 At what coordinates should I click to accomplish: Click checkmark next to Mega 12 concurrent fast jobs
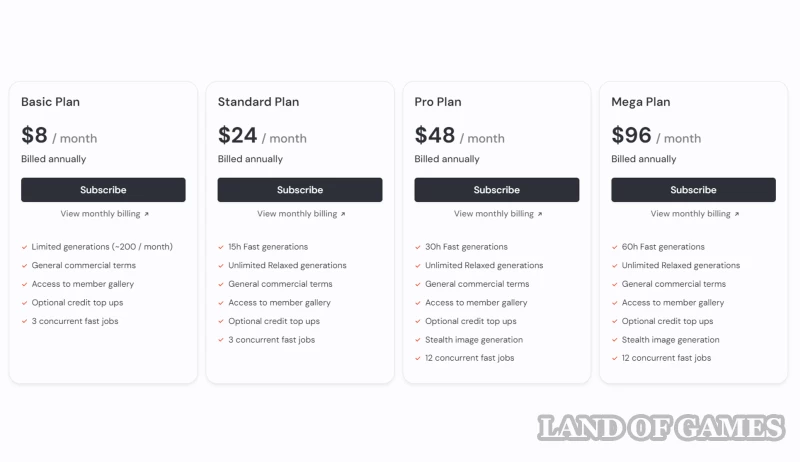[x=615, y=359]
